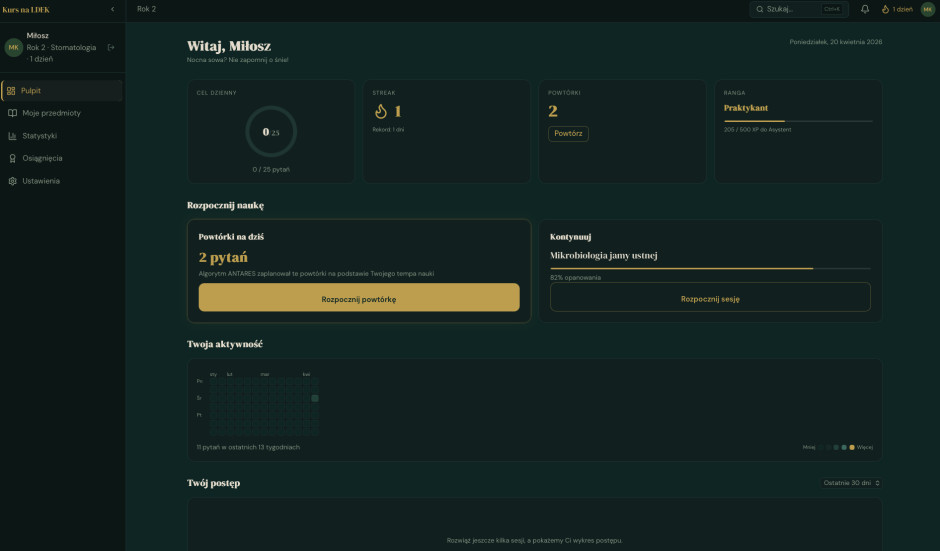Open Moje przedmioty from the sidebar
Viewport: 940px width, 551px height.
51,113
